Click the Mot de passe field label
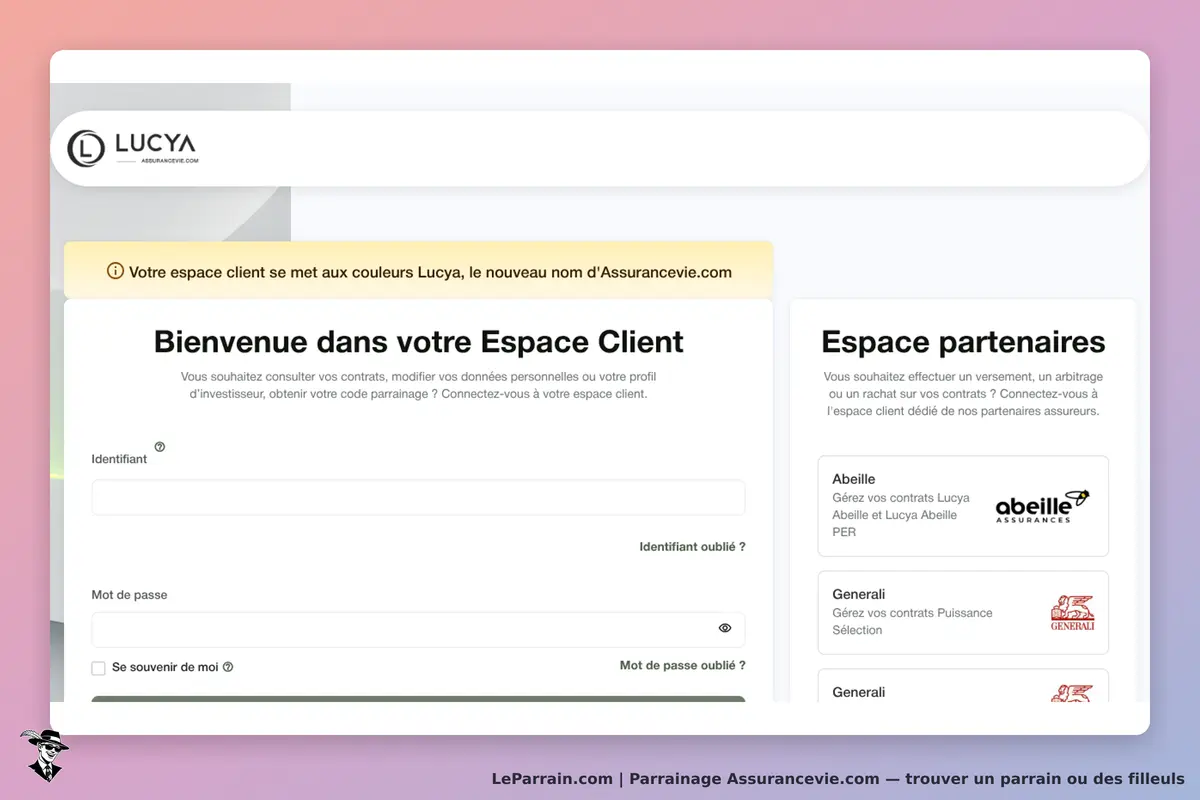The width and height of the screenshot is (1200, 800). (x=129, y=595)
